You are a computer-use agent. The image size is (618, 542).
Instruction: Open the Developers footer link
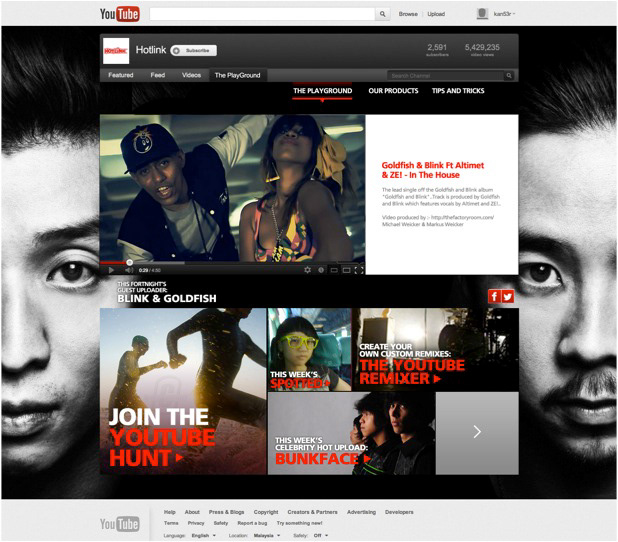coord(399,512)
